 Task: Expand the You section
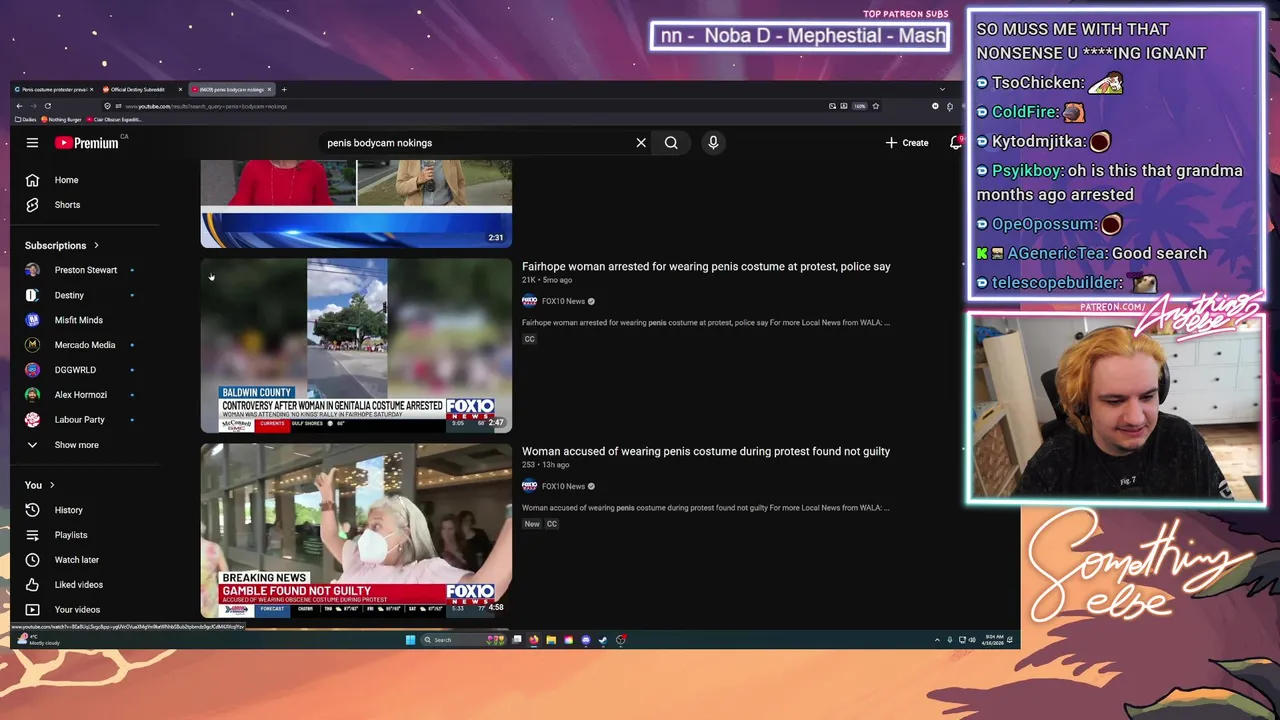[40, 485]
